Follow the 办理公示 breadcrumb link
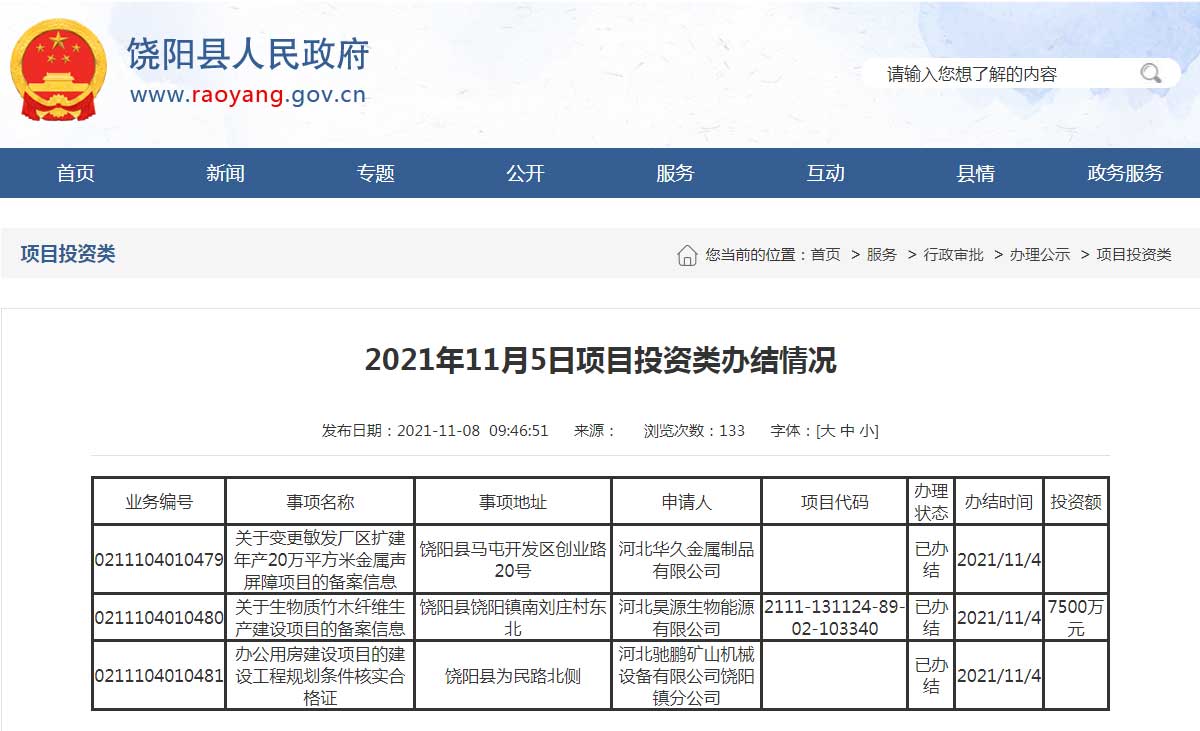This screenshot has width=1200, height=731. 1040,255
